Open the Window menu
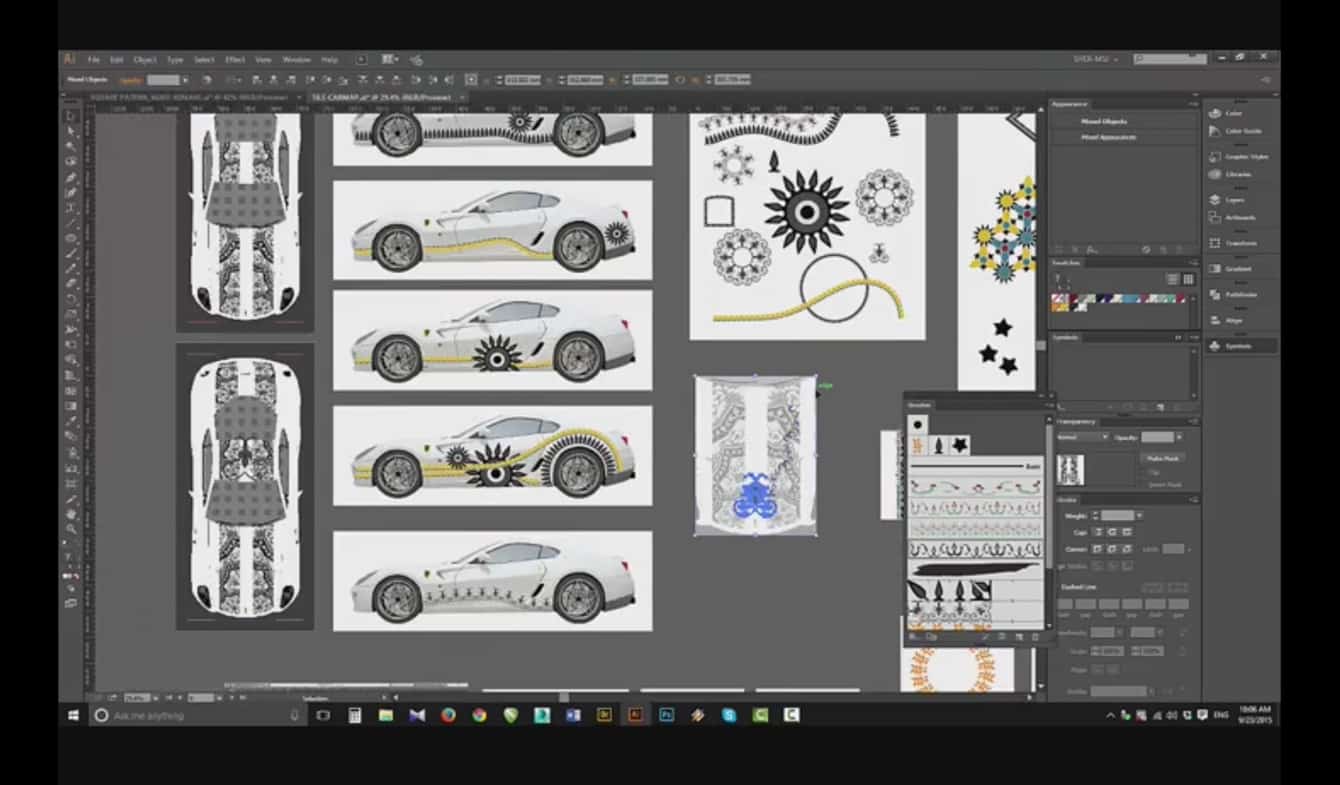 (x=296, y=59)
